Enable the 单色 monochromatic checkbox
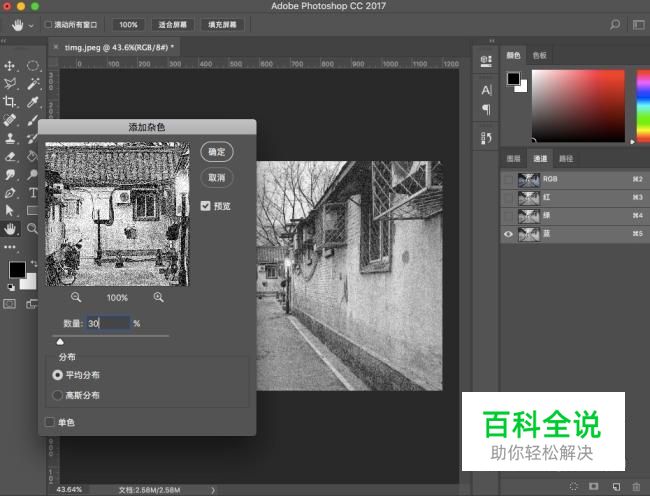Viewport: 650px width, 496px height. 50,422
